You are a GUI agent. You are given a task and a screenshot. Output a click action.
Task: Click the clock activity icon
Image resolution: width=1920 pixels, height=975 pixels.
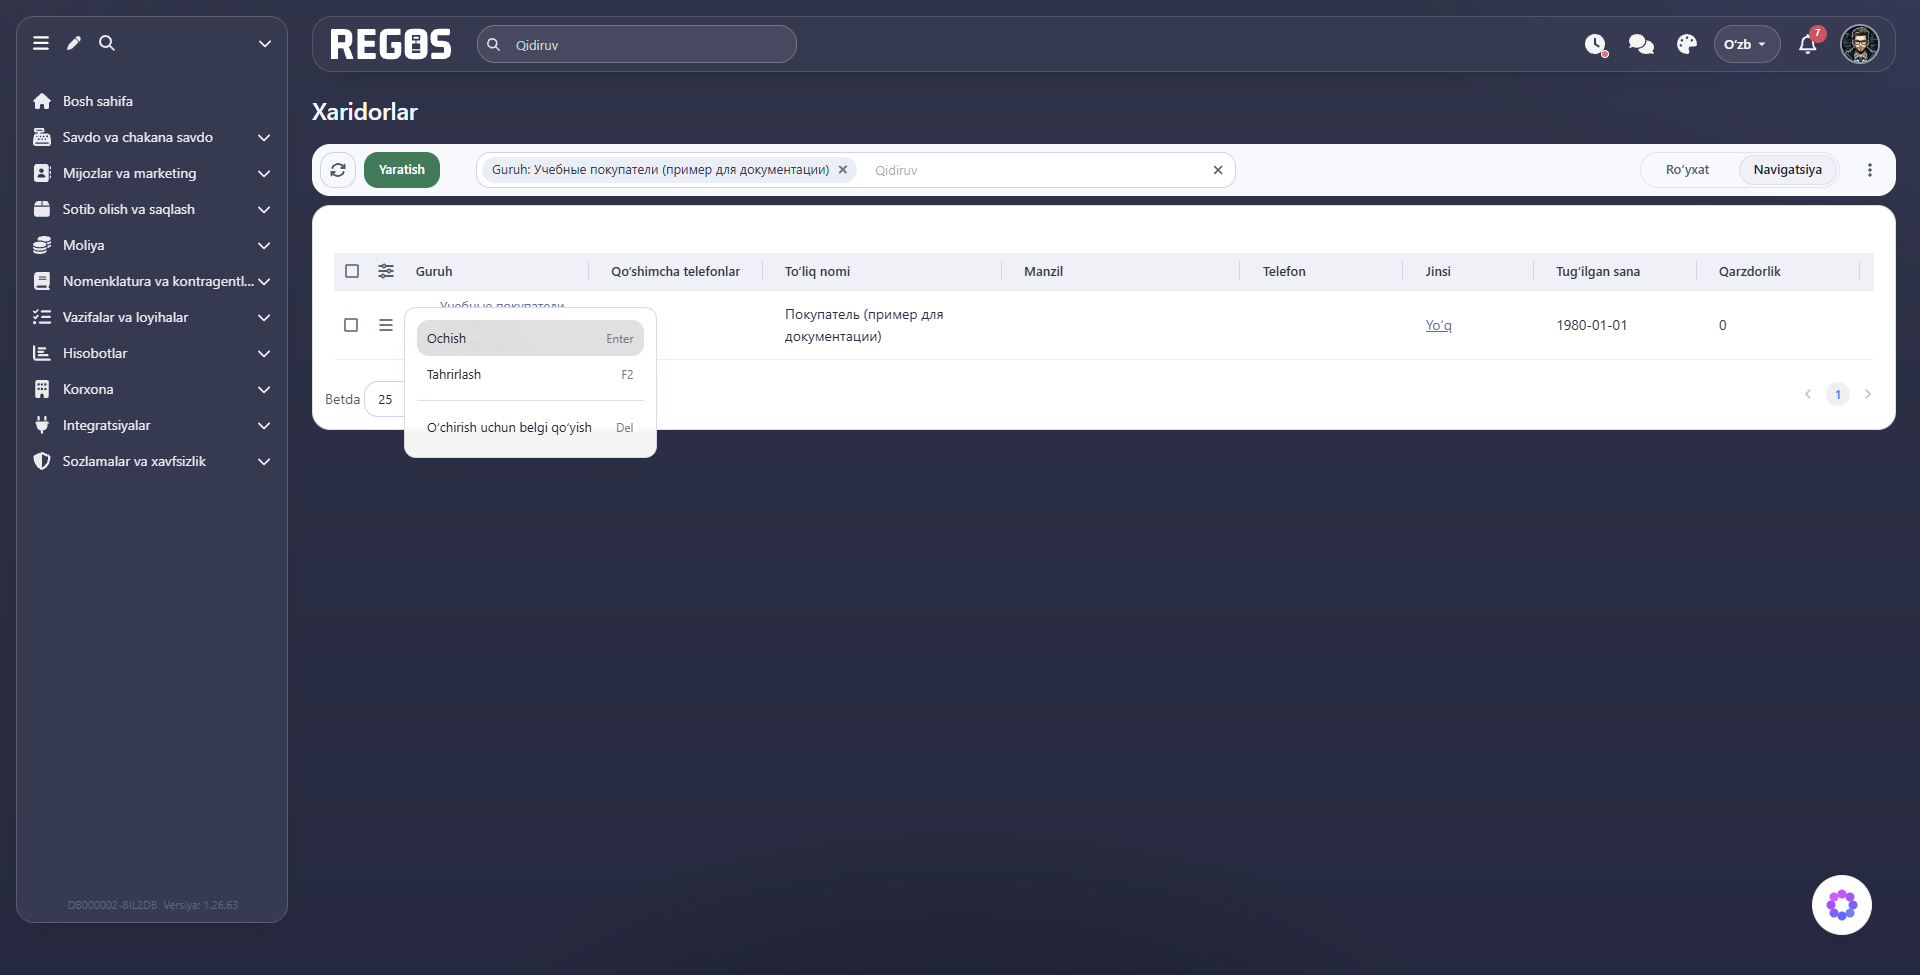1595,44
